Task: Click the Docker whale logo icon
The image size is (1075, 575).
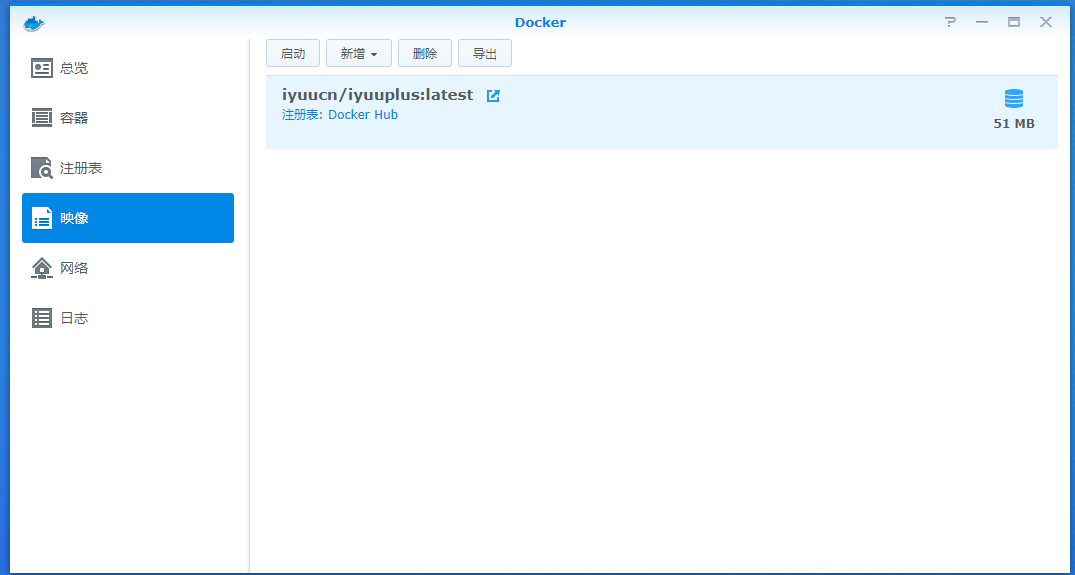Action: (x=34, y=23)
